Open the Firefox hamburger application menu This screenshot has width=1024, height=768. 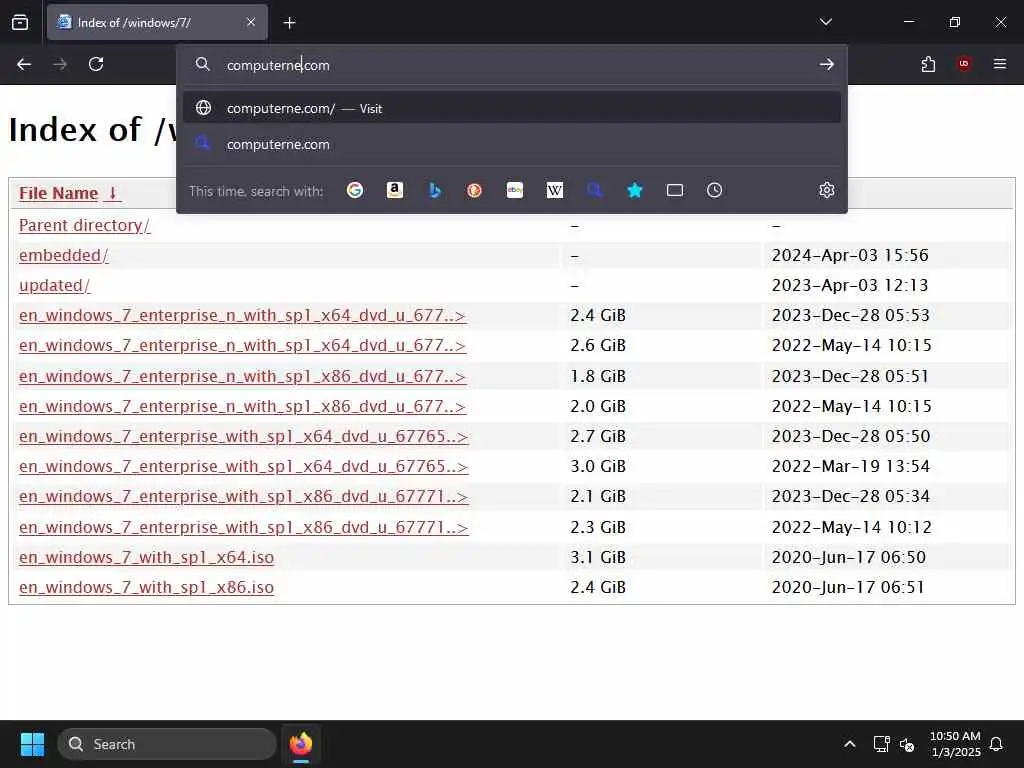(x=1000, y=64)
